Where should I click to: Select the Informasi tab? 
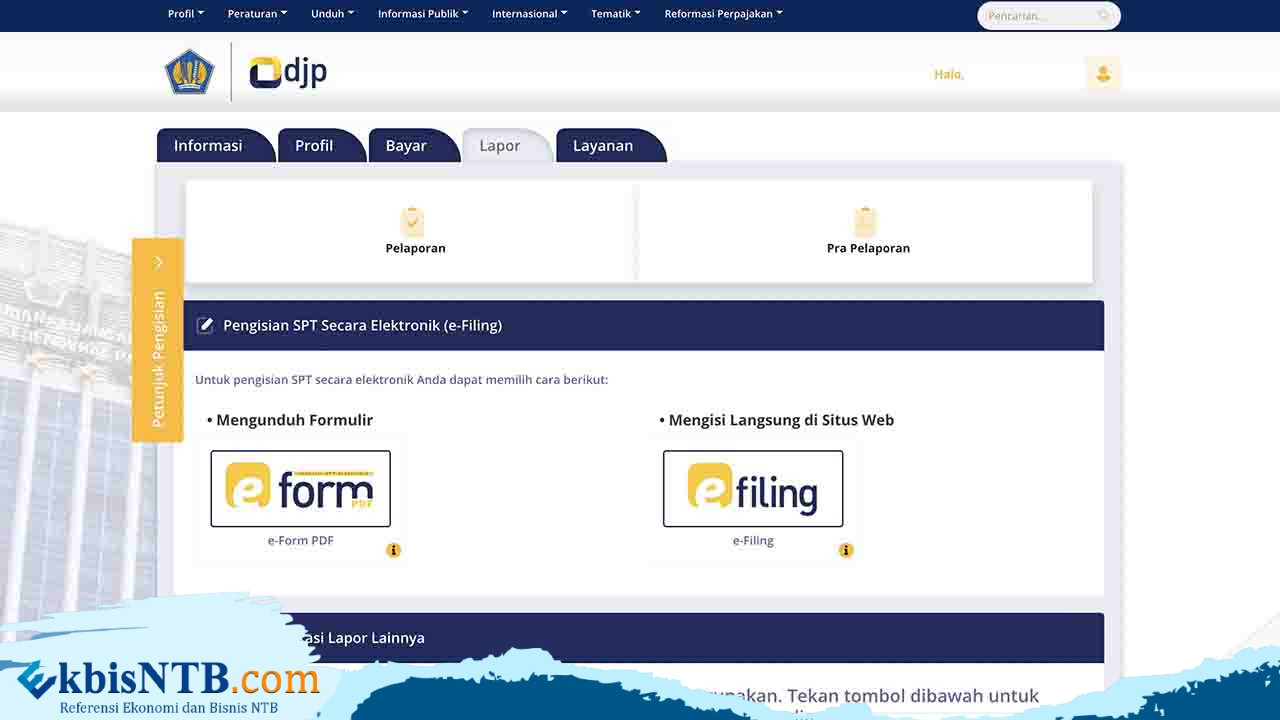tap(208, 146)
